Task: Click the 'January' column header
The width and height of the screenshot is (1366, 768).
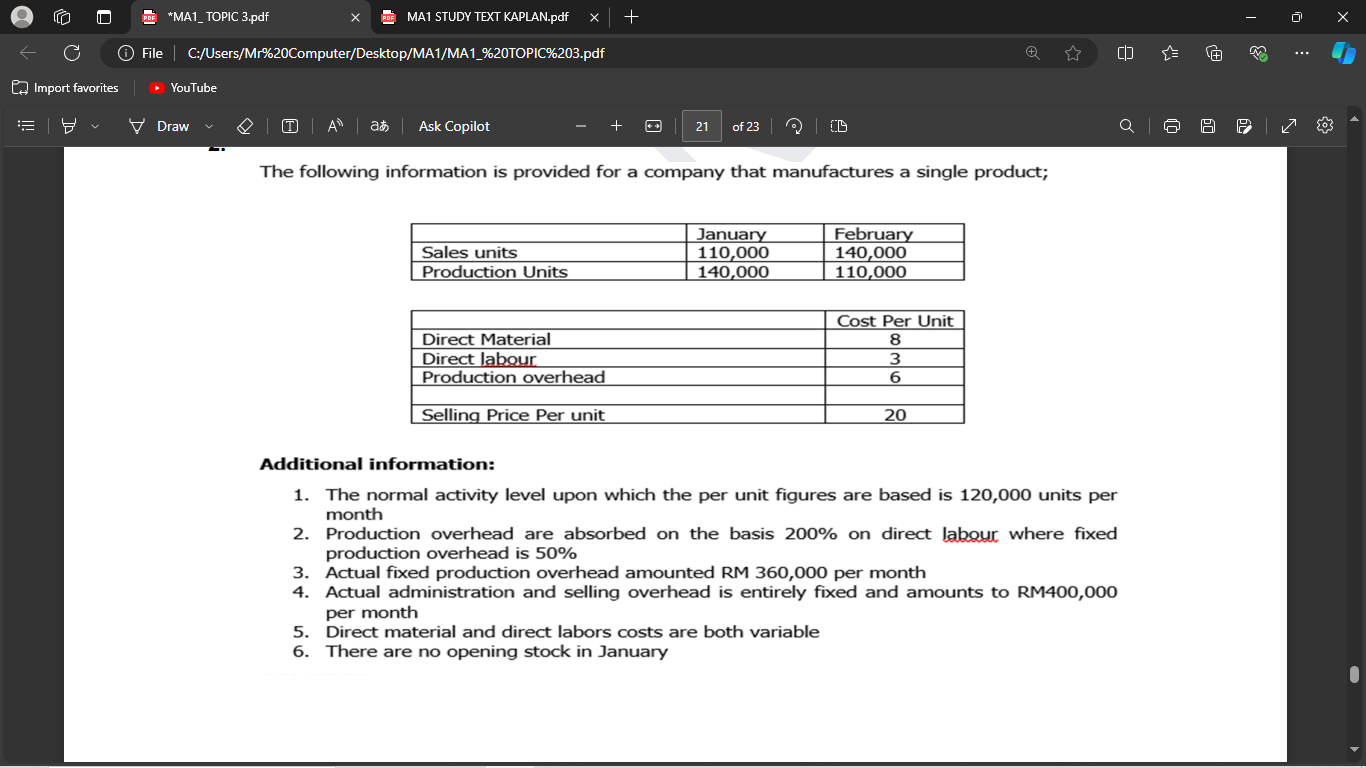Action: click(x=754, y=233)
